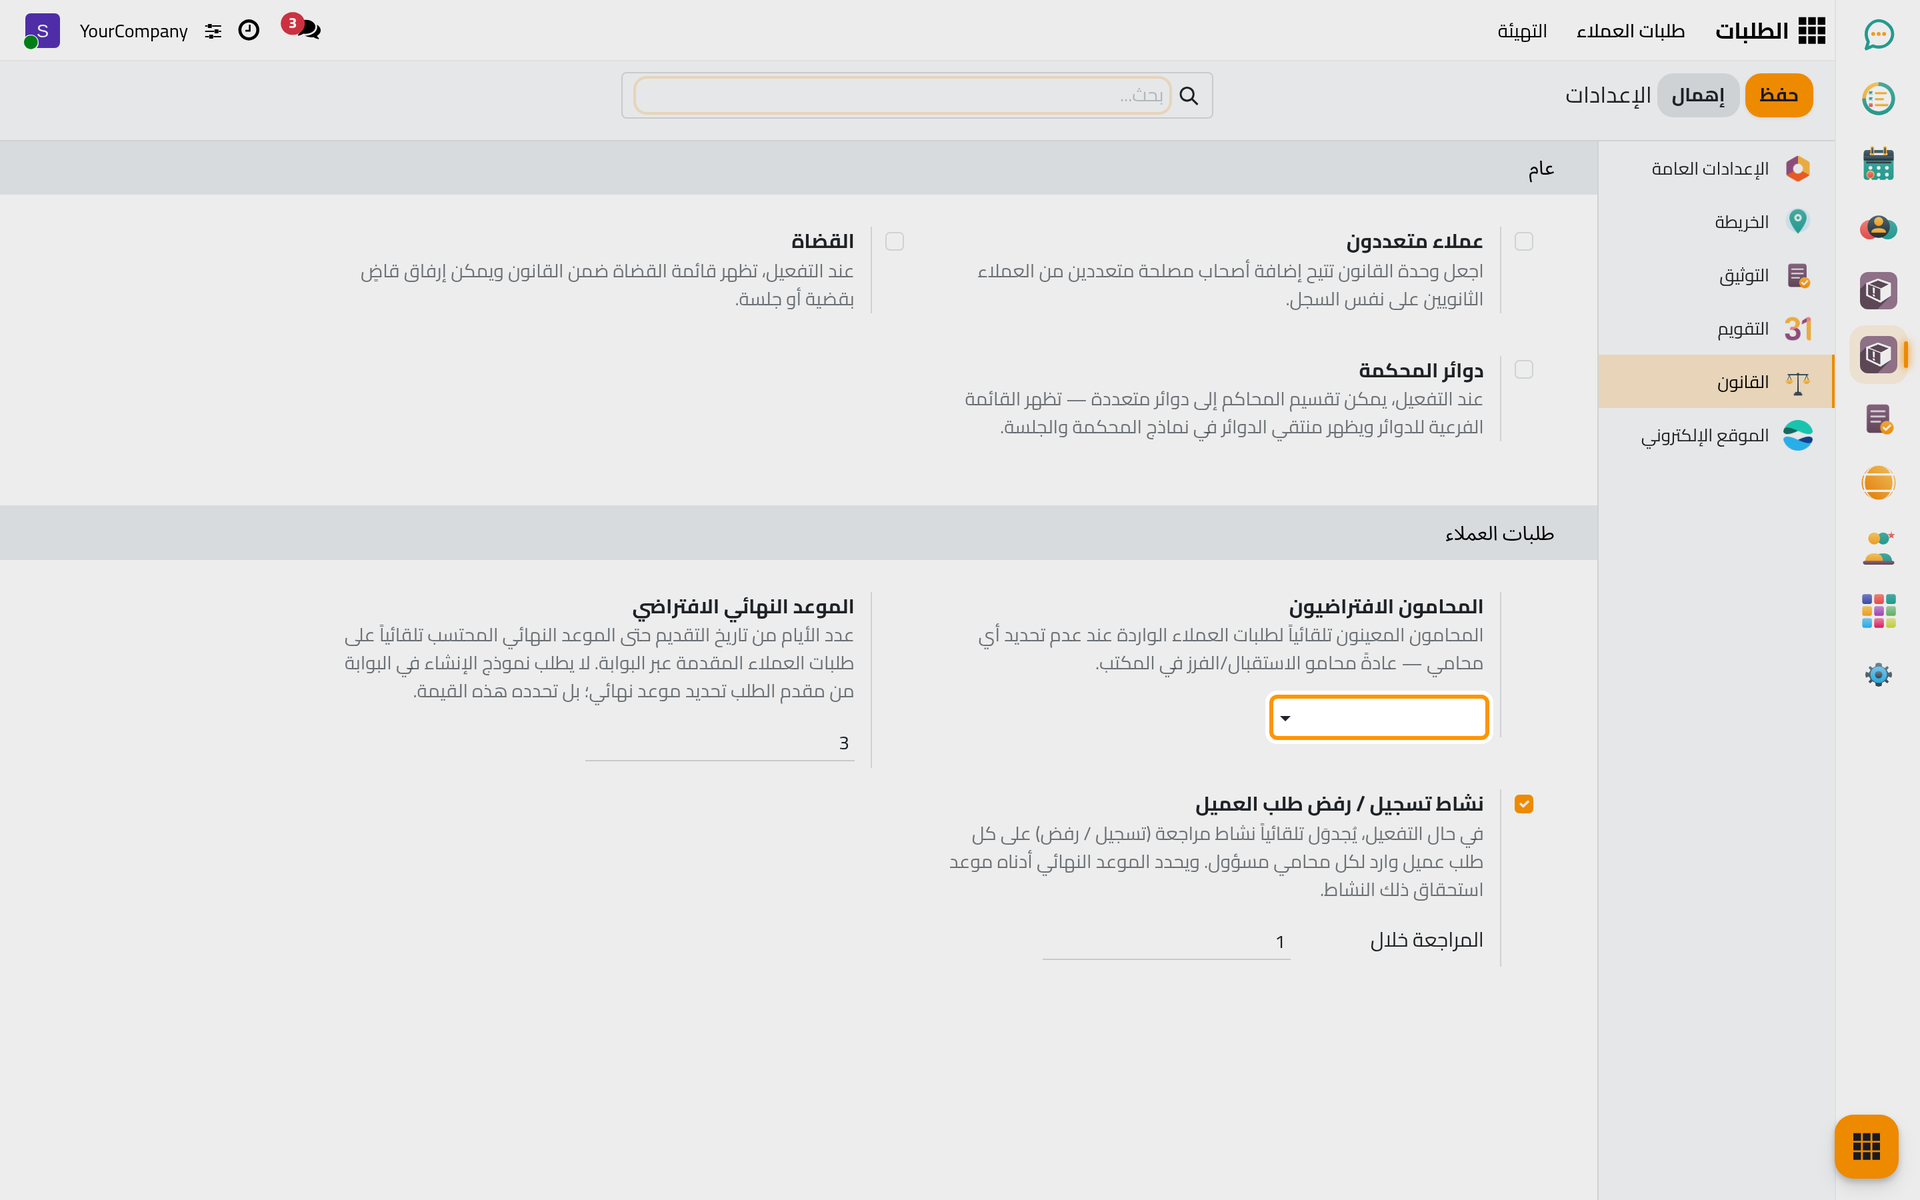The height and width of the screenshot is (1200, 1920).
Task: Open the highlighted active cube app icon
Action: click(x=1878, y=354)
